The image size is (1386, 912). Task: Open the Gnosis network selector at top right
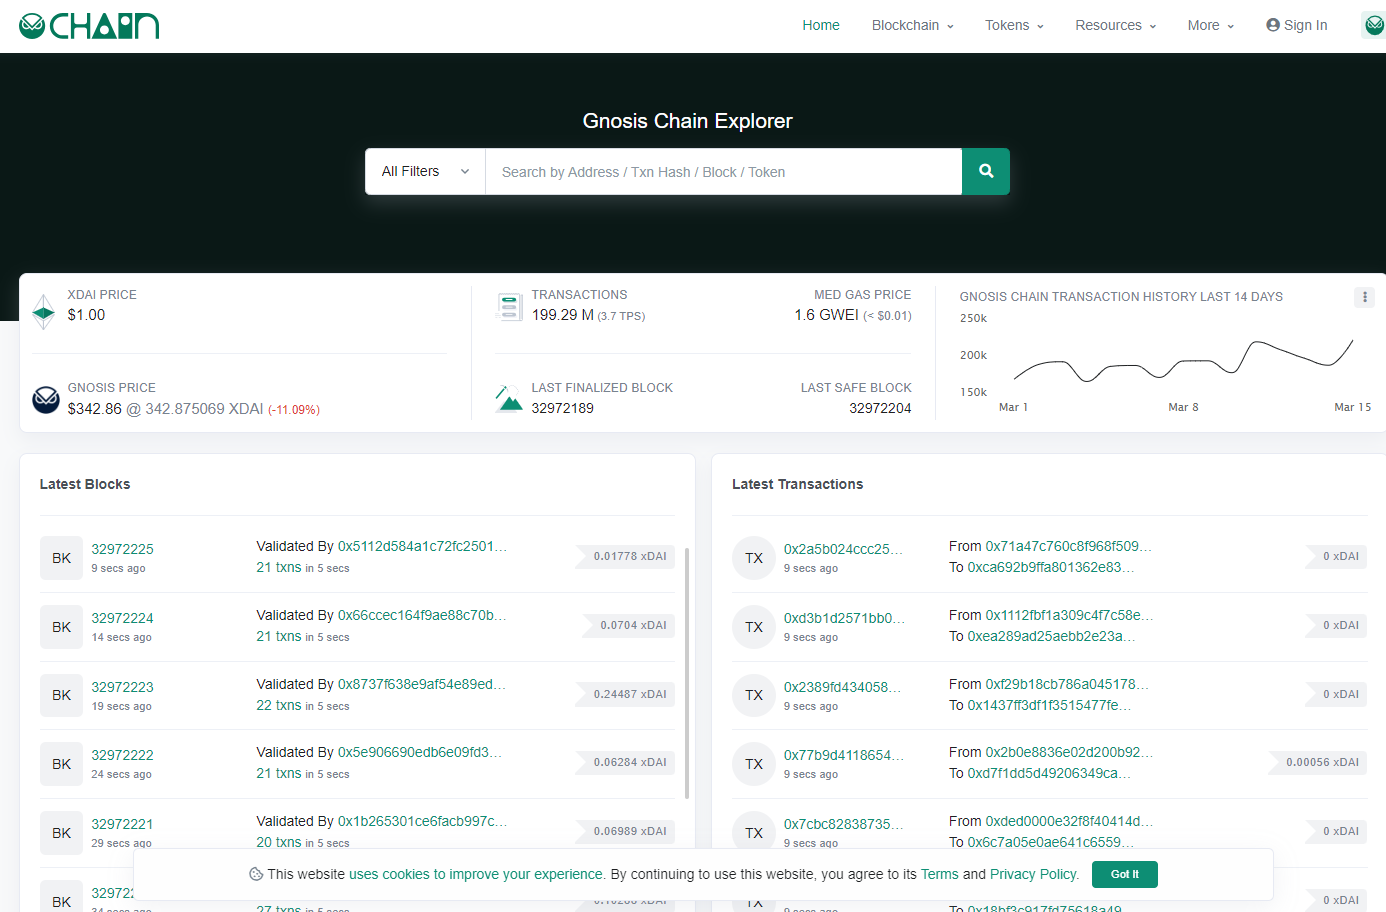click(x=1373, y=24)
